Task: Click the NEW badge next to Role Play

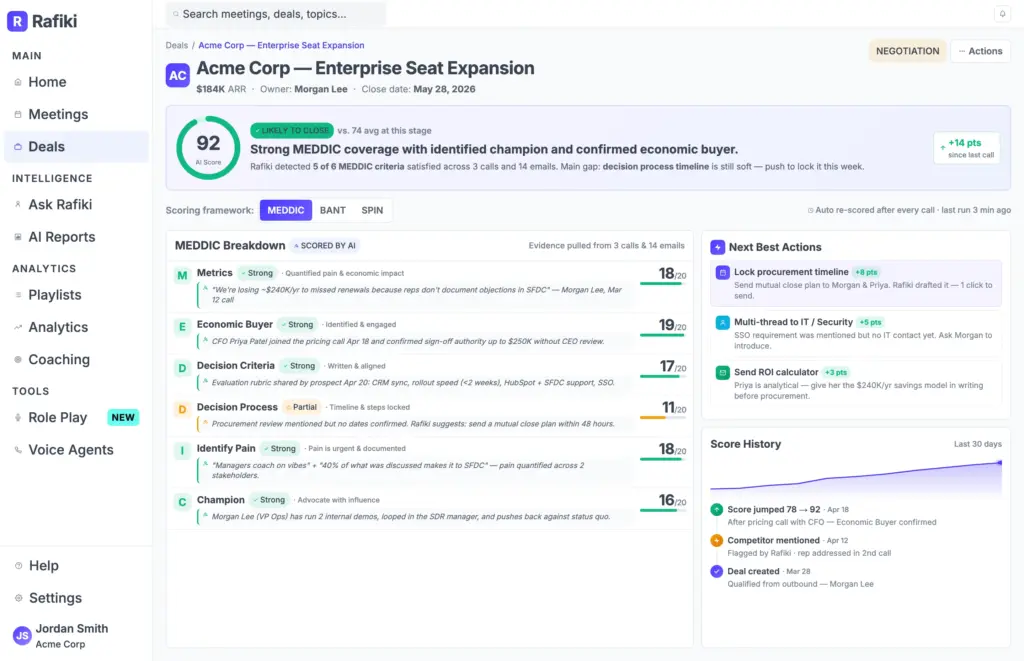Action: click(123, 417)
